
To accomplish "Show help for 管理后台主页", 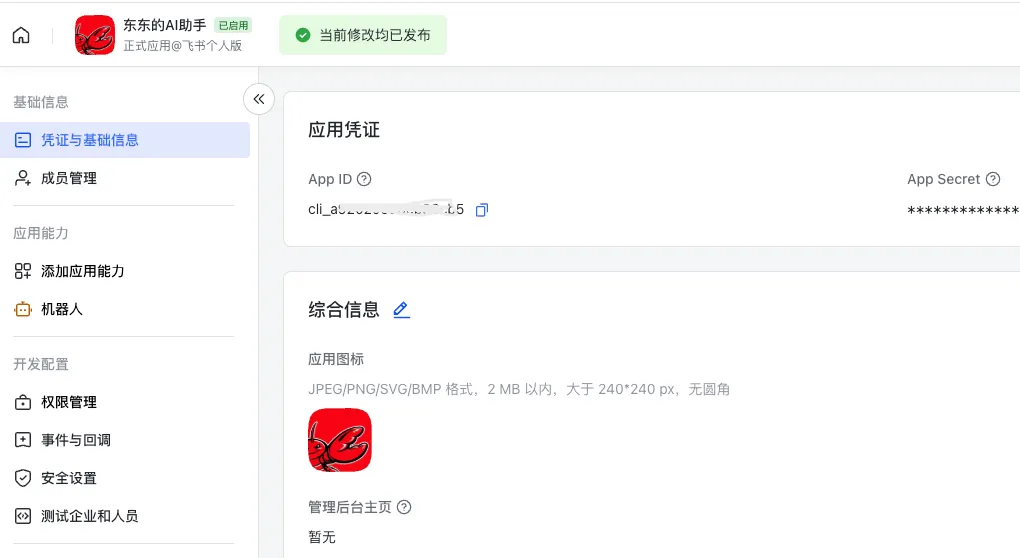I will click(404, 507).
